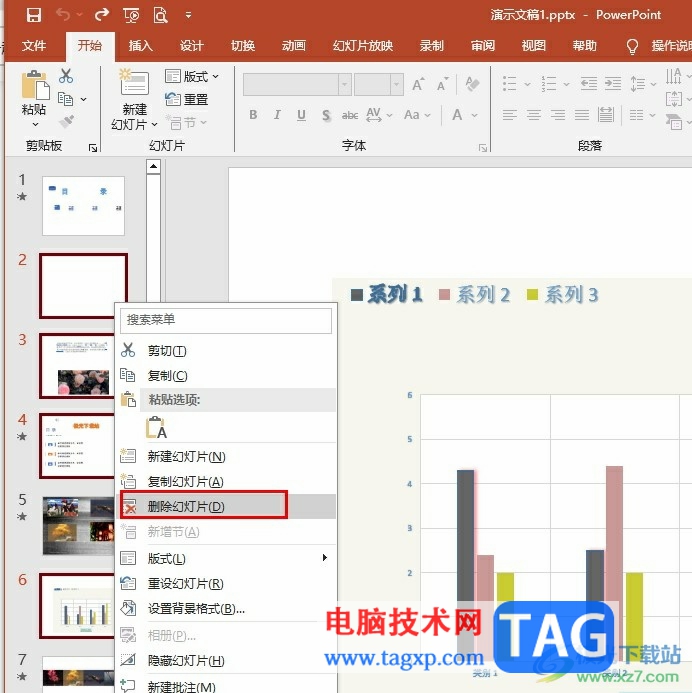
Task: Open the character spacing AV dropdown
Action: (x=379, y=115)
